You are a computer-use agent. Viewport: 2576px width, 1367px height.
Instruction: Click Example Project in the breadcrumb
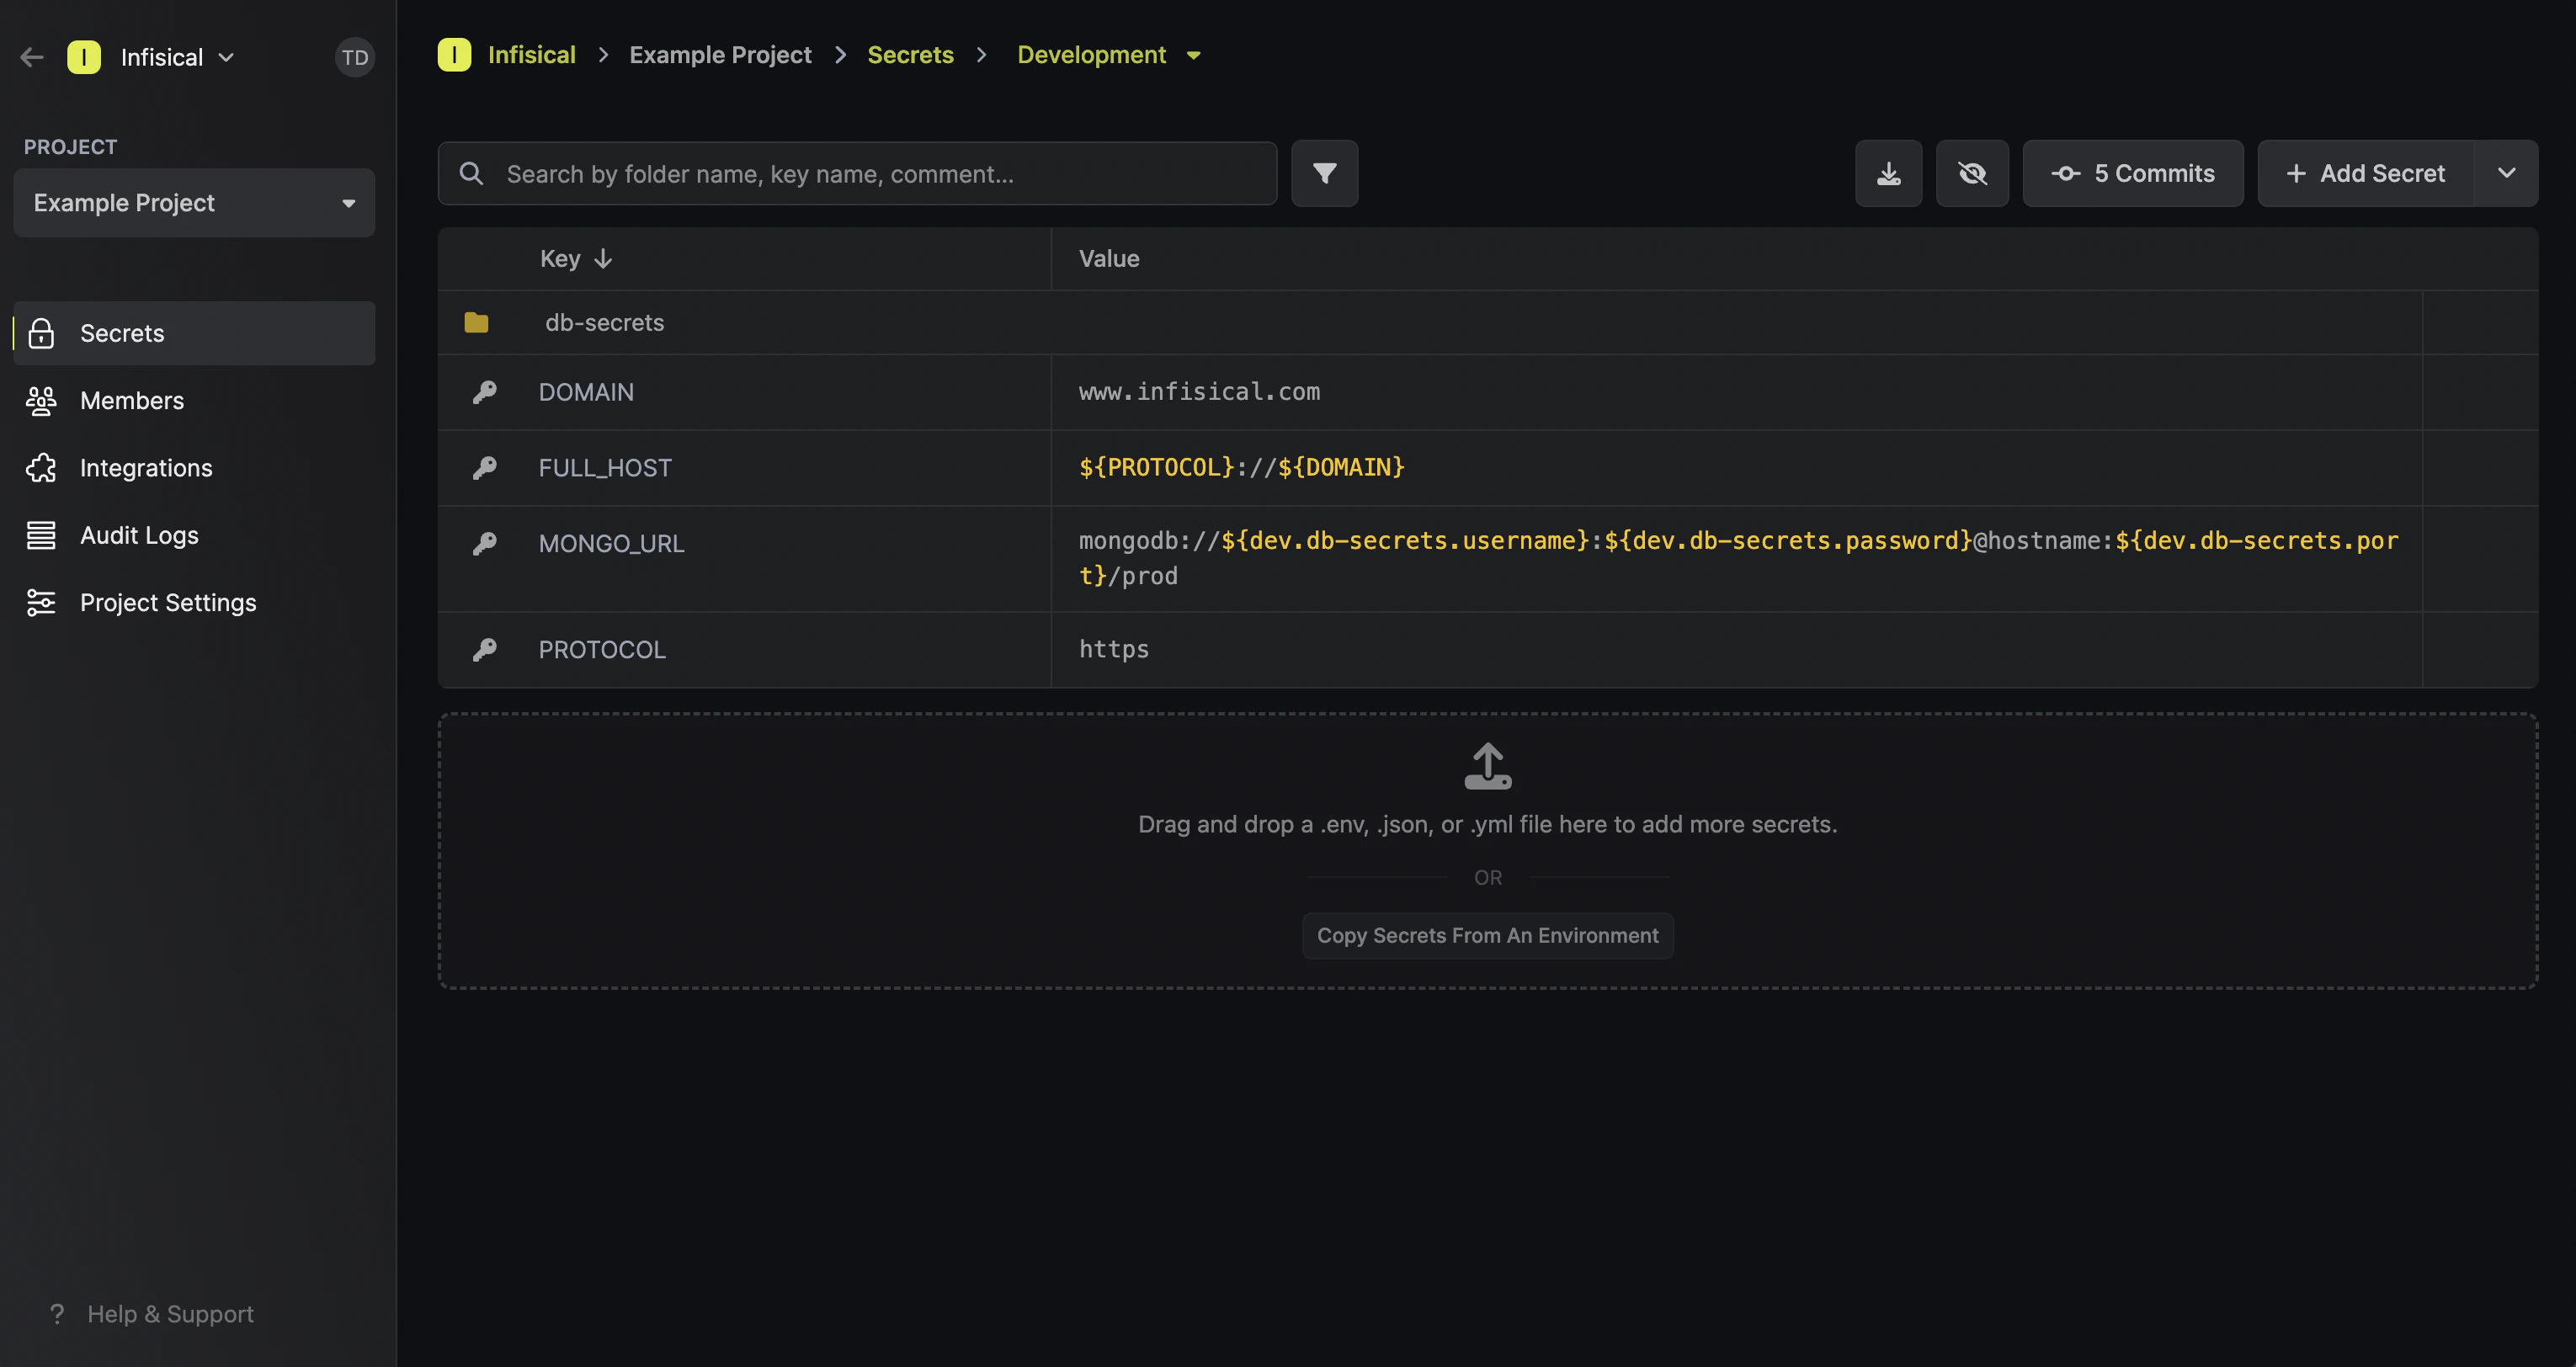(720, 55)
